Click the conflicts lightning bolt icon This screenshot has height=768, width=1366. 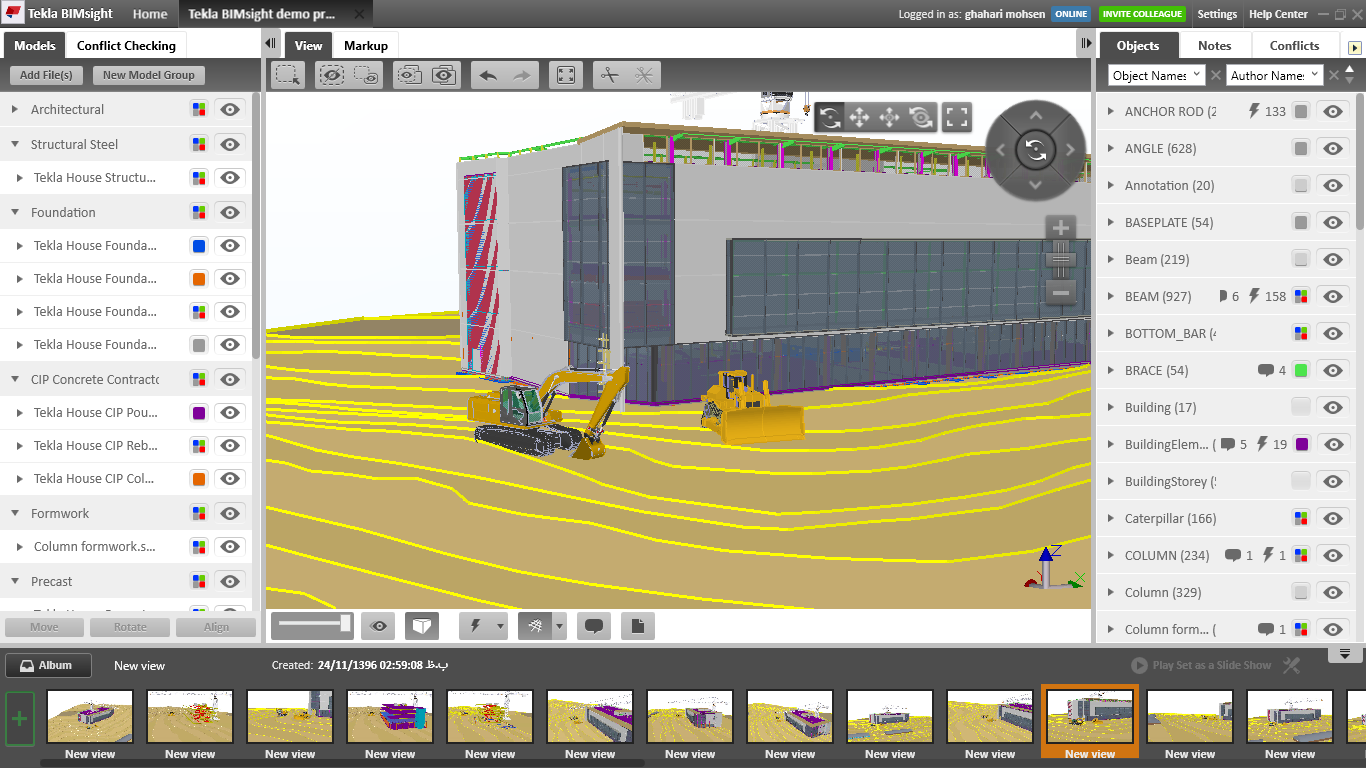tap(475, 626)
